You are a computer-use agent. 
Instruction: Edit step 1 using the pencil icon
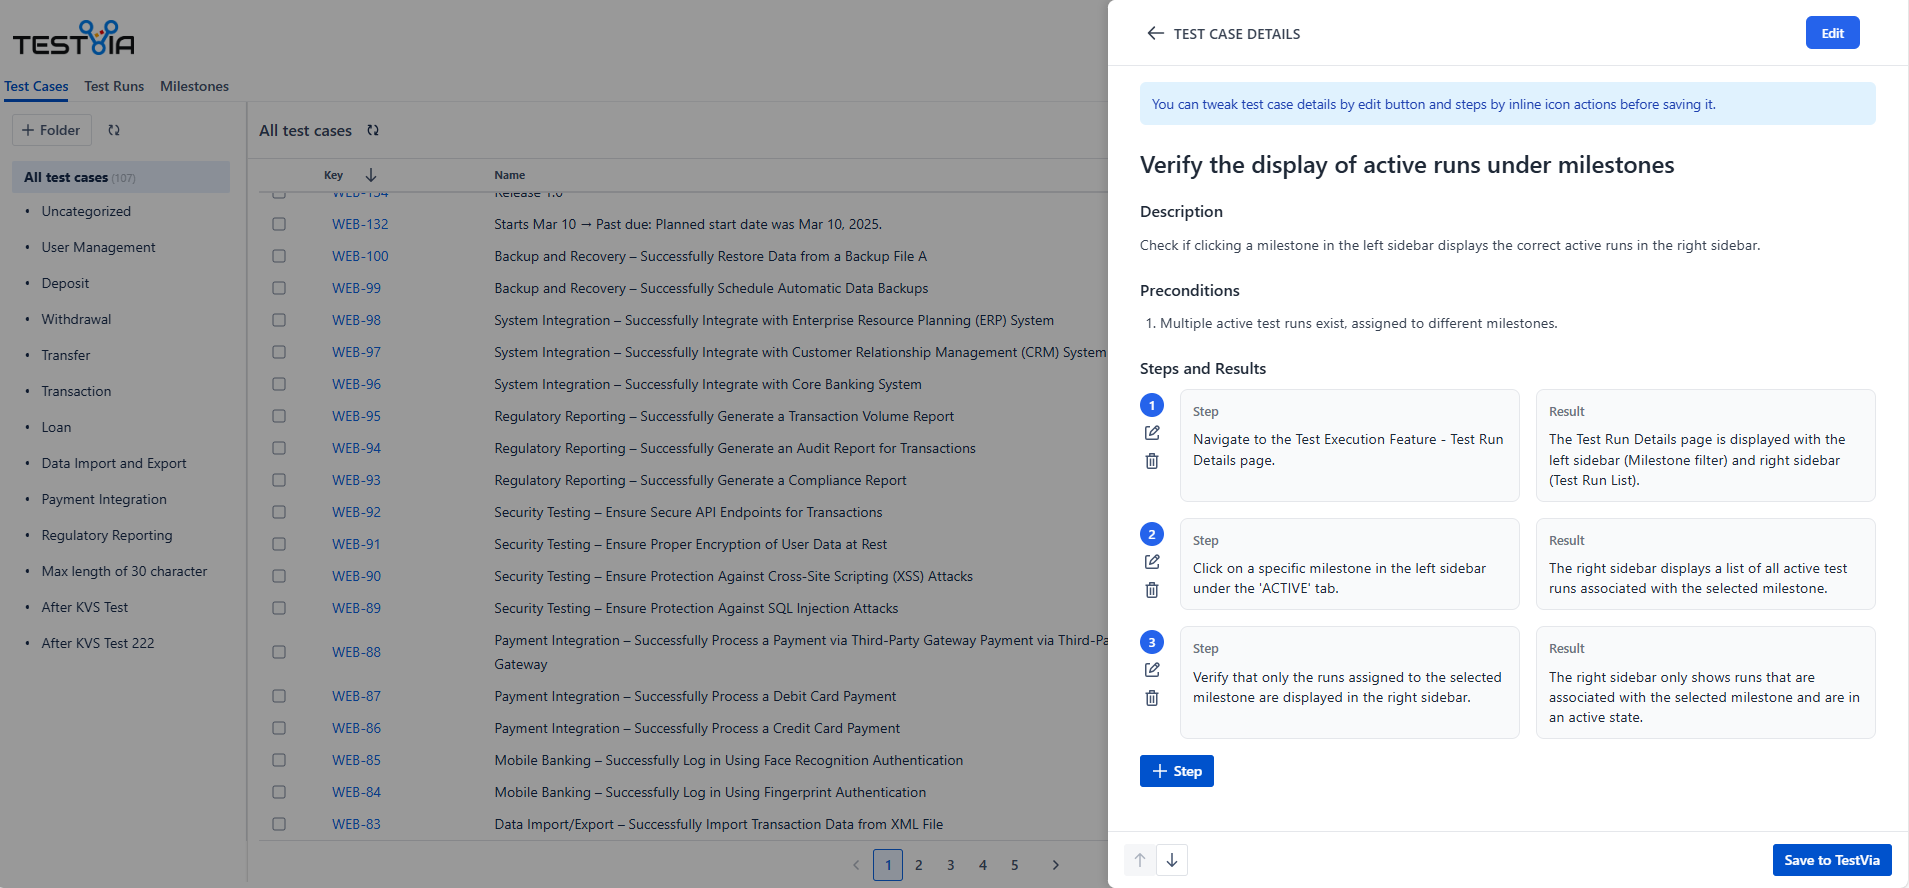pos(1152,433)
